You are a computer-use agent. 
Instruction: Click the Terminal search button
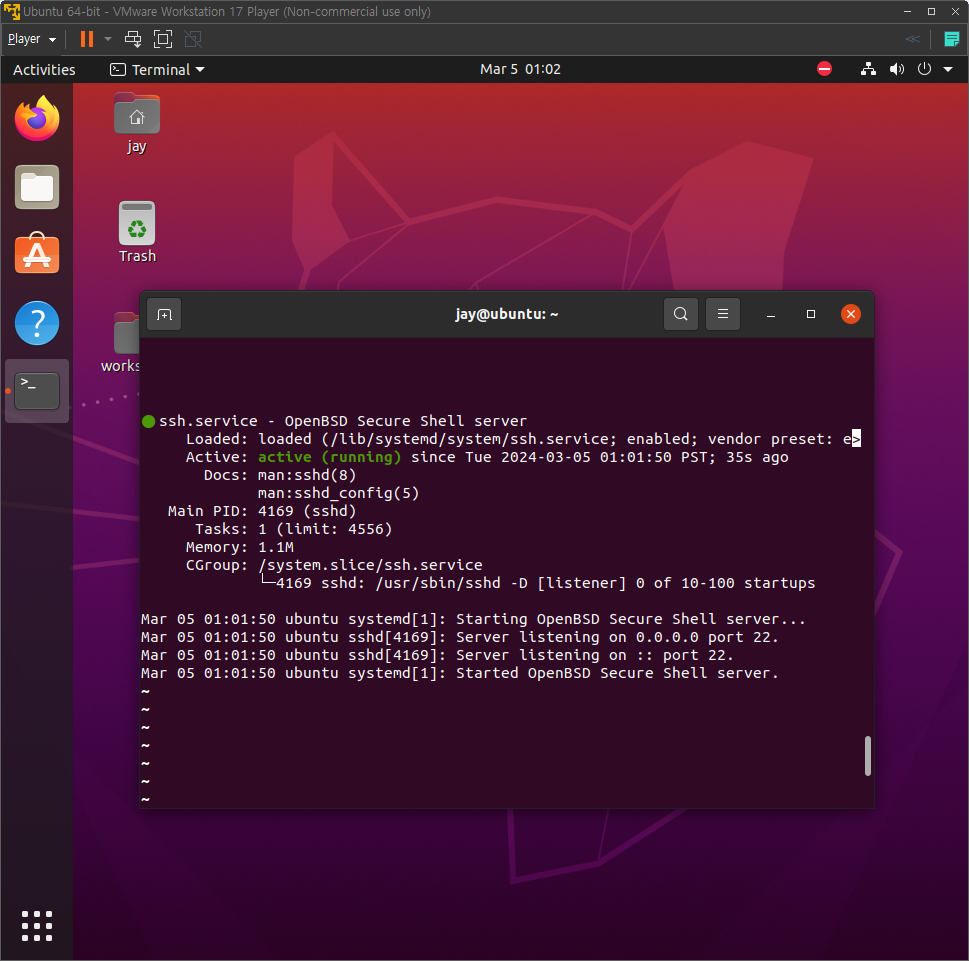pos(680,314)
